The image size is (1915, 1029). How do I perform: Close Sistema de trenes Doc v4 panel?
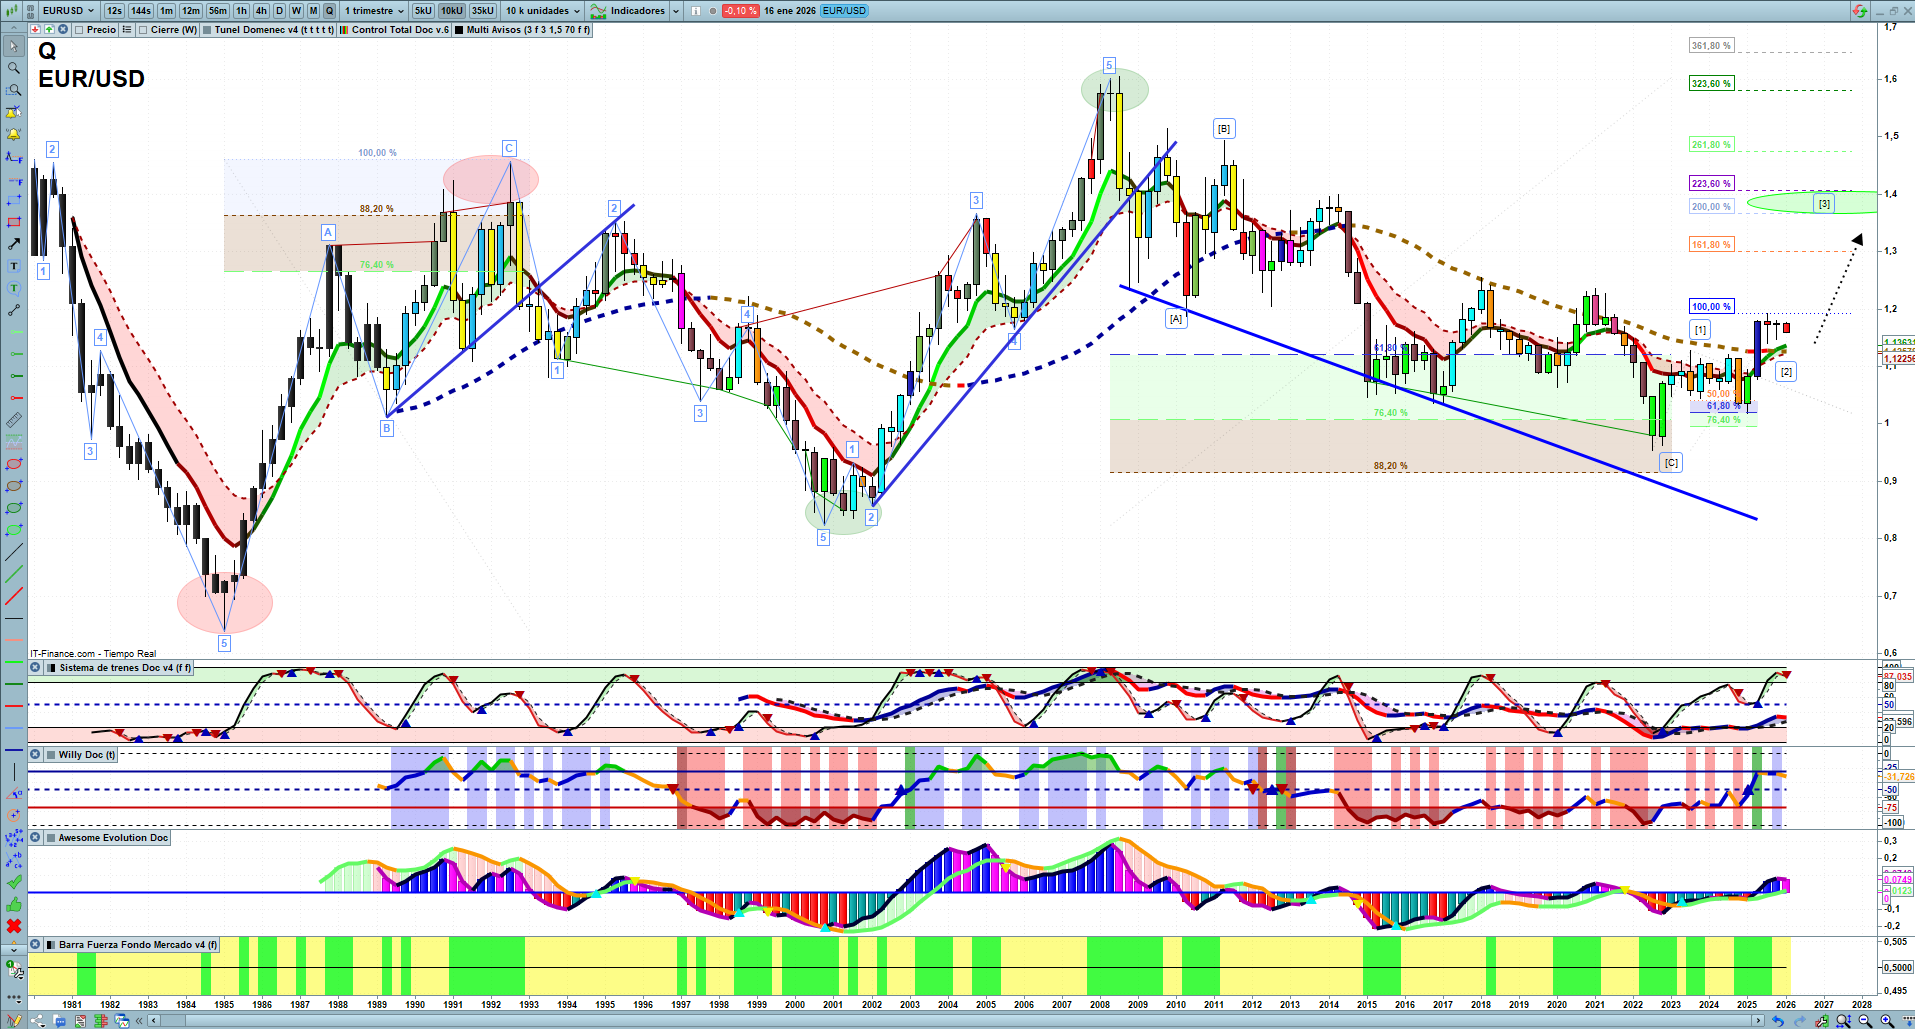tap(35, 668)
